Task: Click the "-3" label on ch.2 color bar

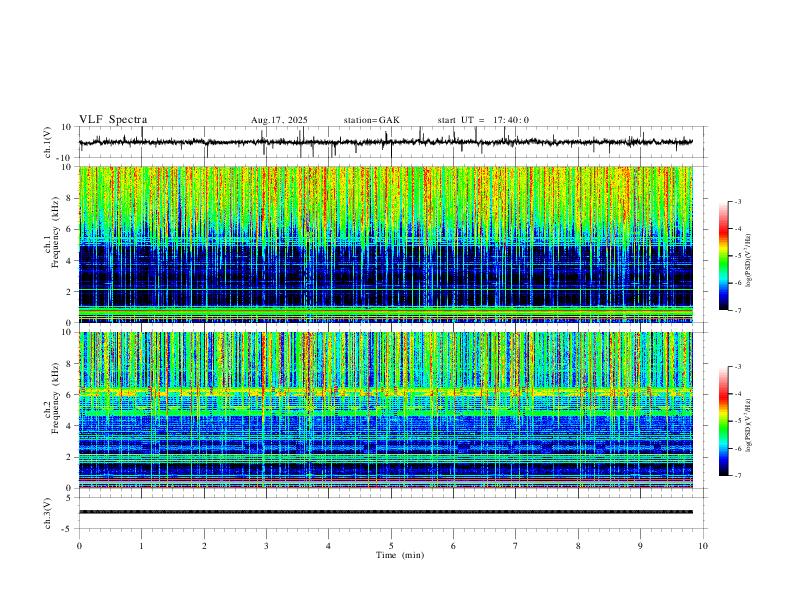Action: point(737,367)
